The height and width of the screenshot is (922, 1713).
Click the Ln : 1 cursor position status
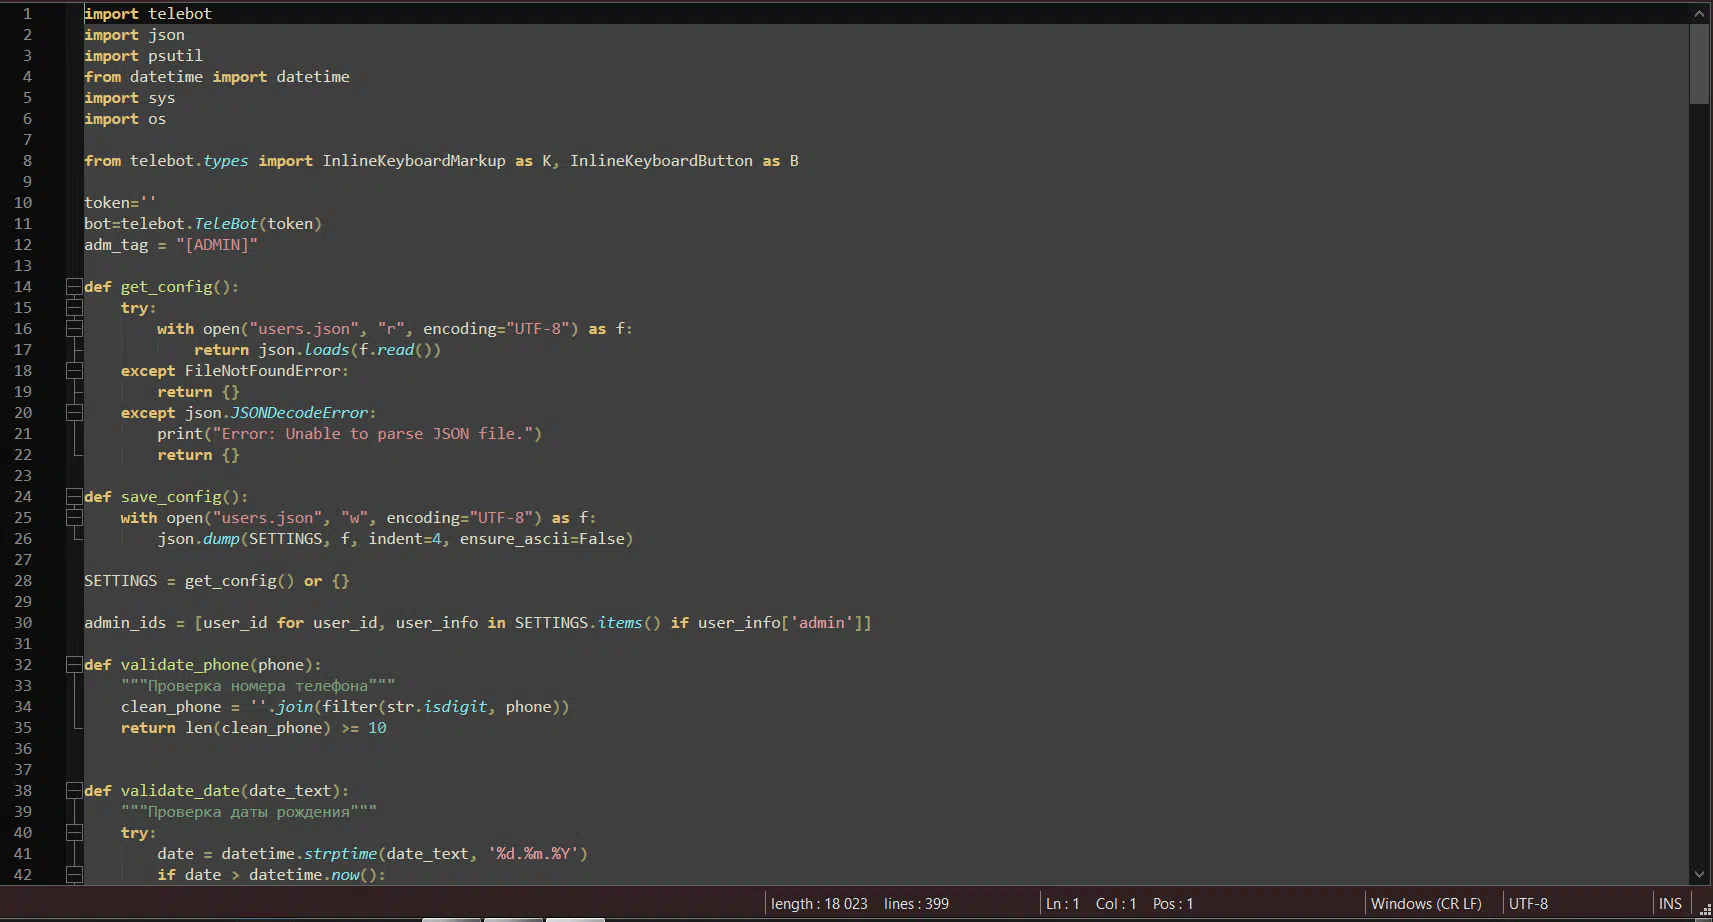[x=1062, y=904]
